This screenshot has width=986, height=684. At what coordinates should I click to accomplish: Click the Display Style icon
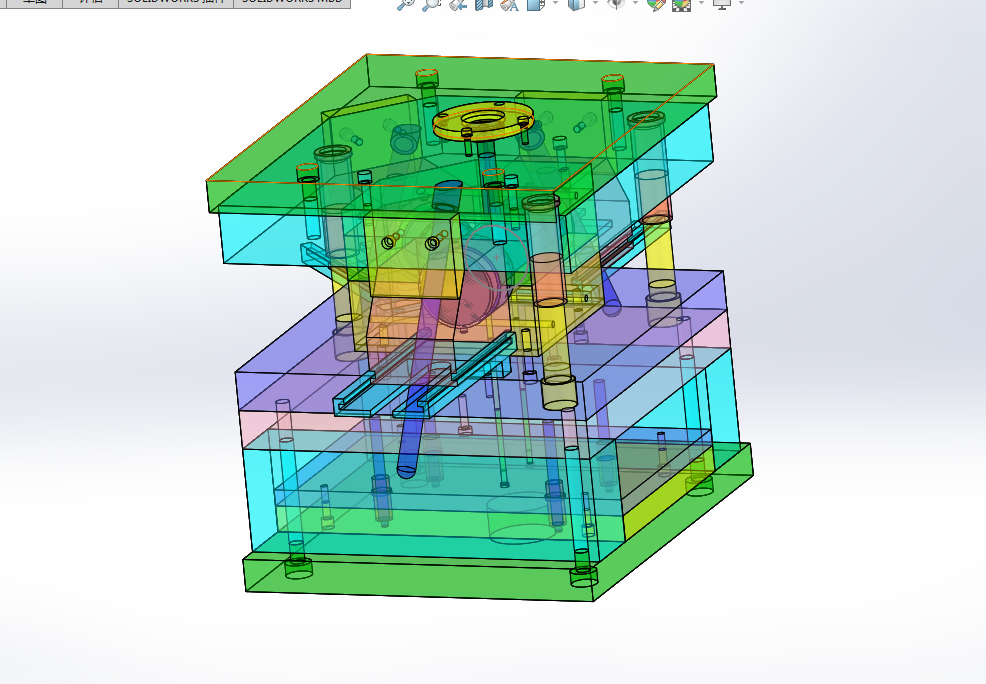pyautogui.click(x=575, y=4)
